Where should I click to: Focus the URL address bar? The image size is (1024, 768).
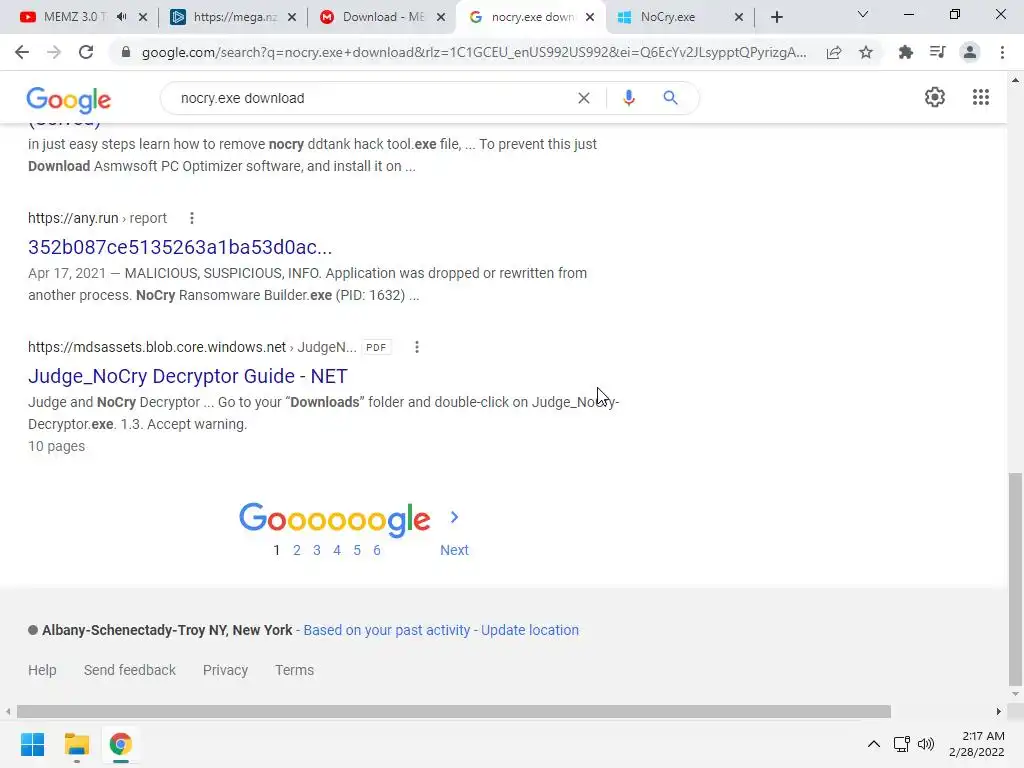pyautogui.click(x=473, y=52)
